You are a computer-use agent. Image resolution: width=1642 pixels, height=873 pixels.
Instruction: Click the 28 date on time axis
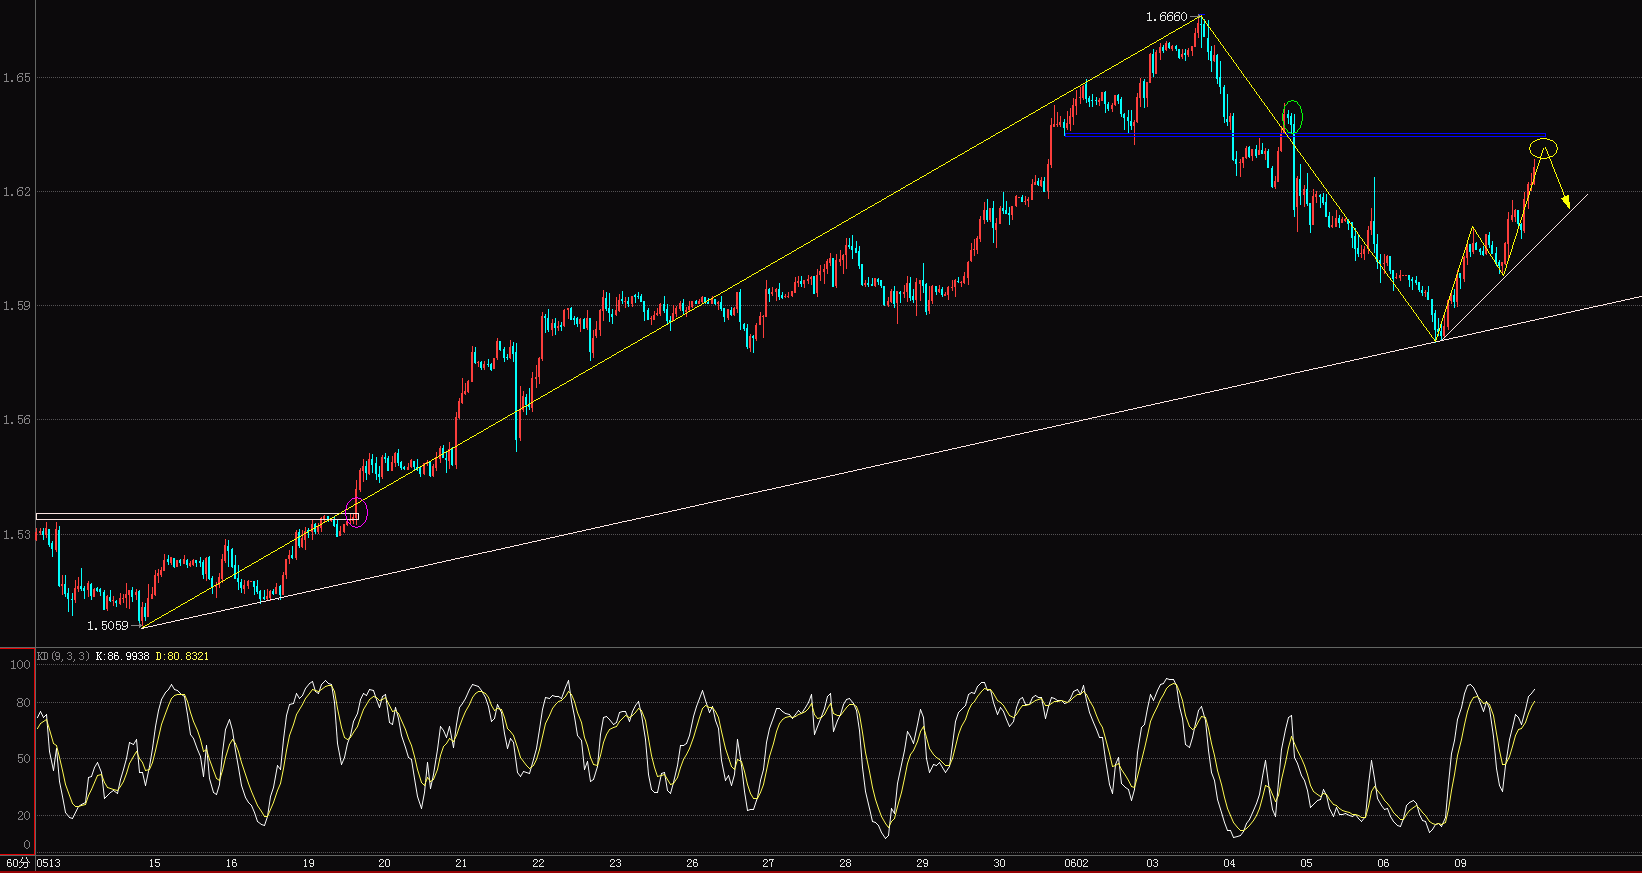[x=845, y=863]
